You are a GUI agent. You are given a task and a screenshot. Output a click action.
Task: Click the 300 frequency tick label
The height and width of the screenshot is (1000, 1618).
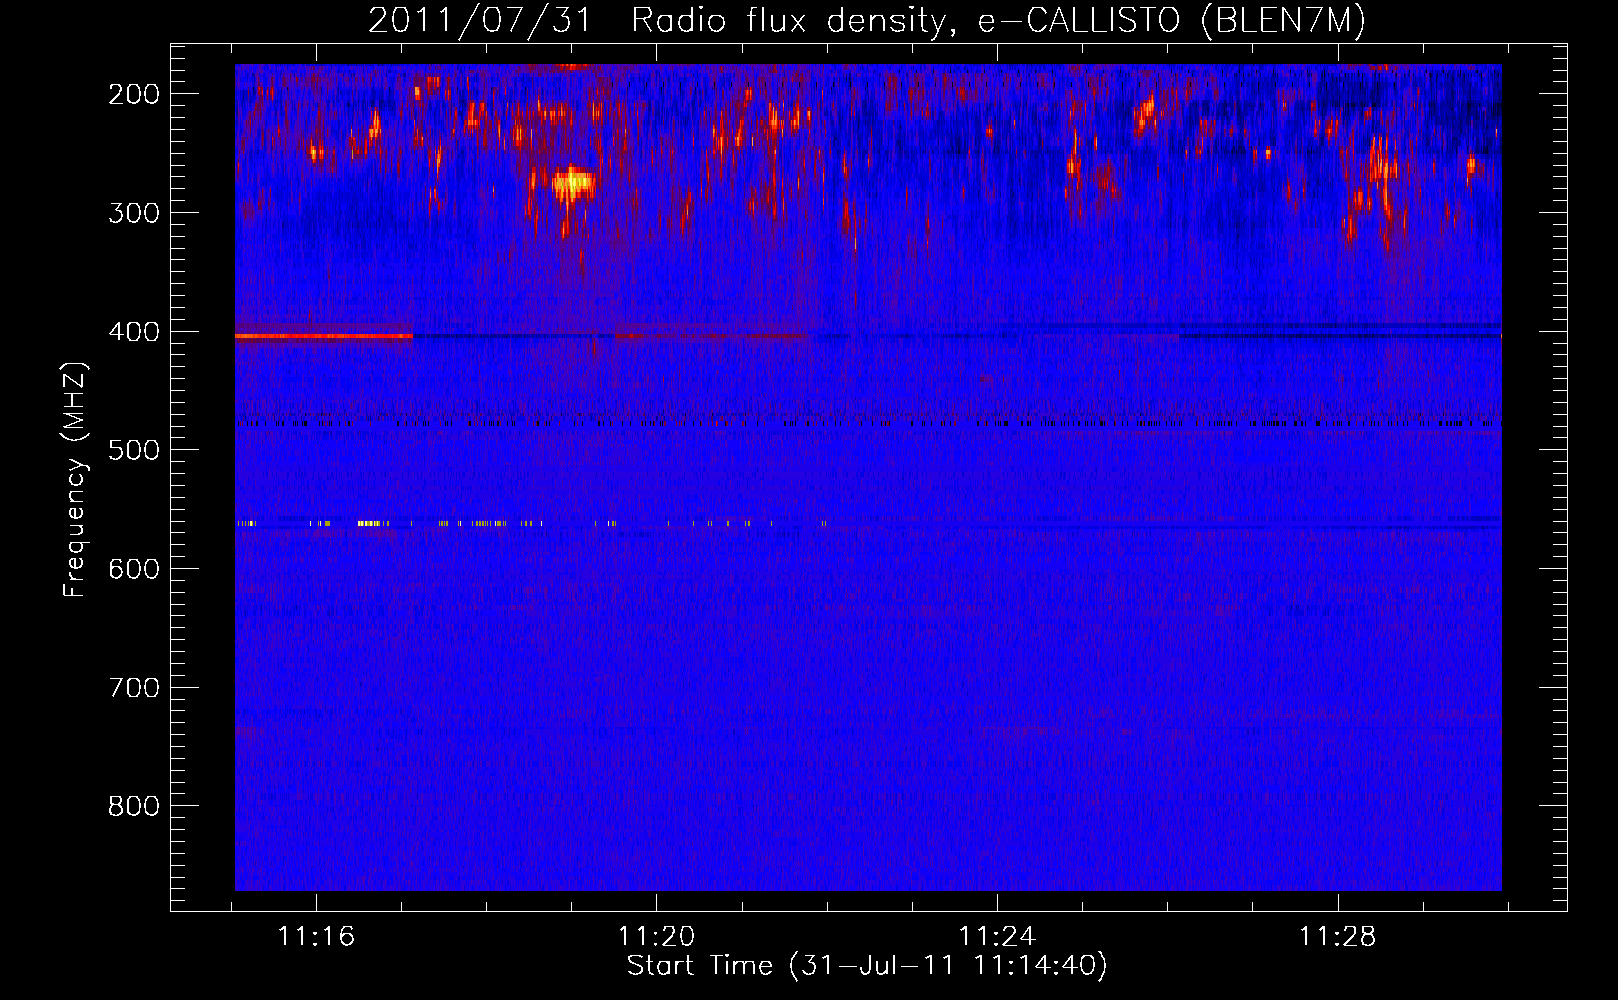(133, 213)
